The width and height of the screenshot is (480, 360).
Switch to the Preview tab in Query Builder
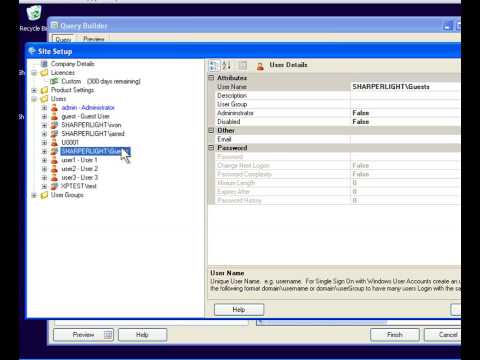point(94,39)
